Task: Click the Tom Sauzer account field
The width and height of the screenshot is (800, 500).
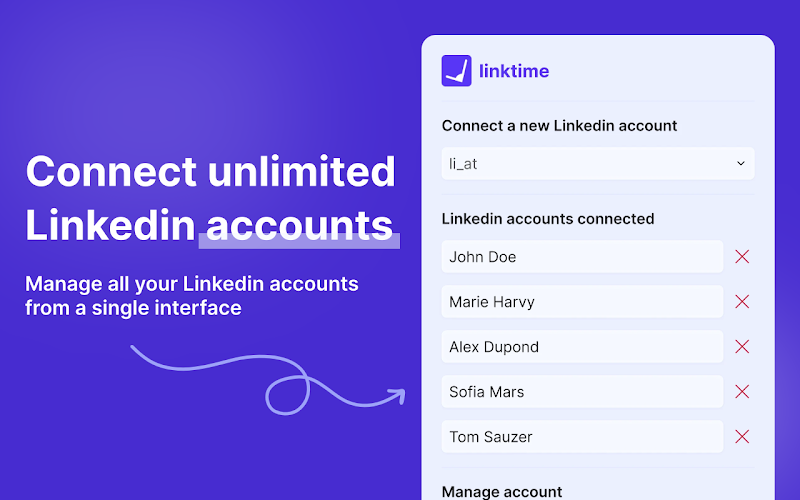Action: pyautogui.click(x=582, y=437)
